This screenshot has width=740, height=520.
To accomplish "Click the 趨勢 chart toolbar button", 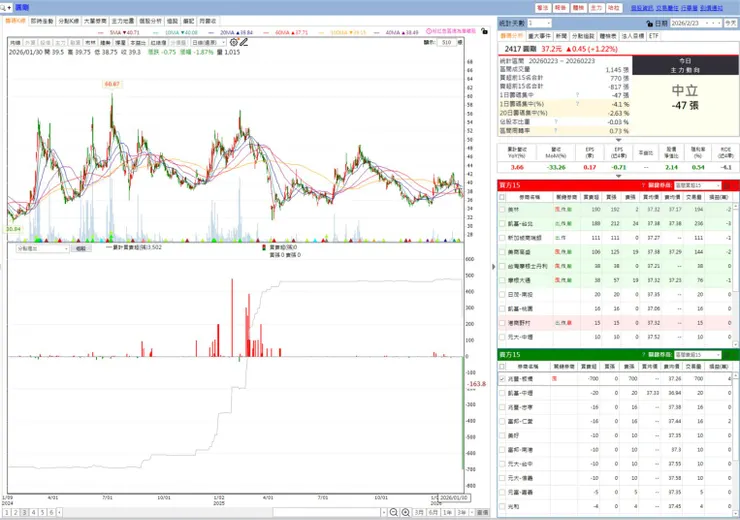I will 105,43.
